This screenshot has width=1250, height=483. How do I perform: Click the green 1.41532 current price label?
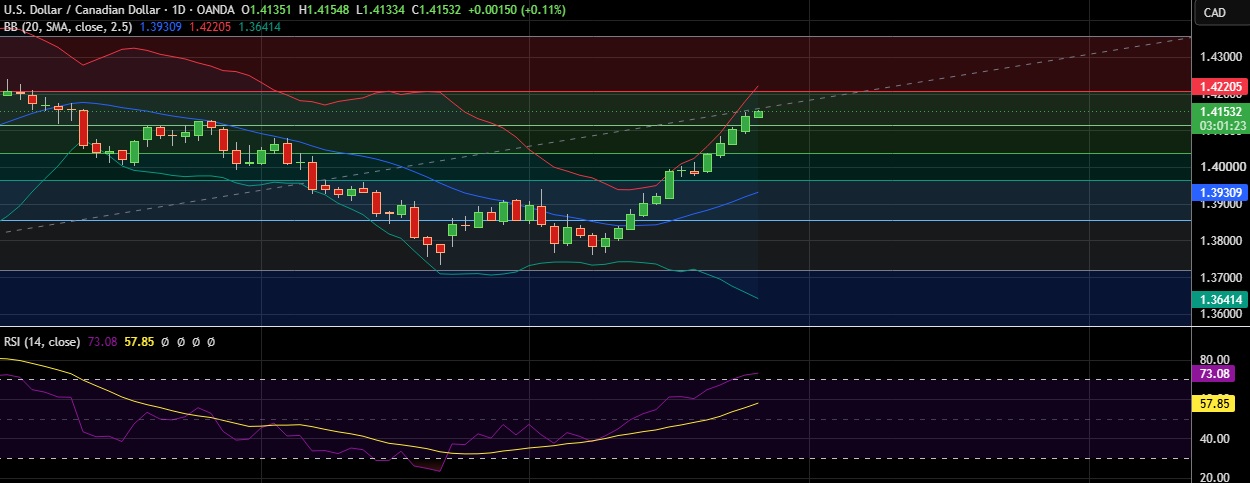[x=1221, y=111]
